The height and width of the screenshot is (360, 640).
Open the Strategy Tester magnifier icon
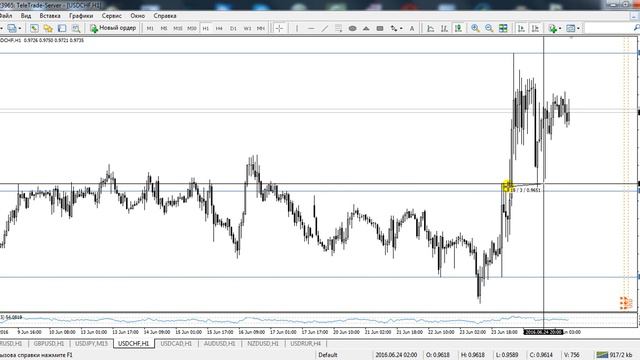[76, 28]
